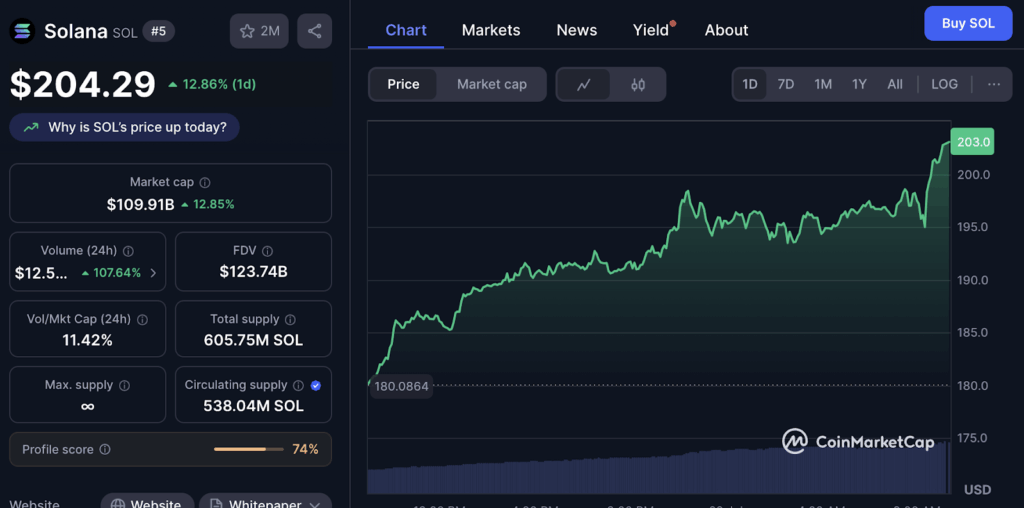Open the Markets tab
The image size is (1024, 508).
point(490,30)
